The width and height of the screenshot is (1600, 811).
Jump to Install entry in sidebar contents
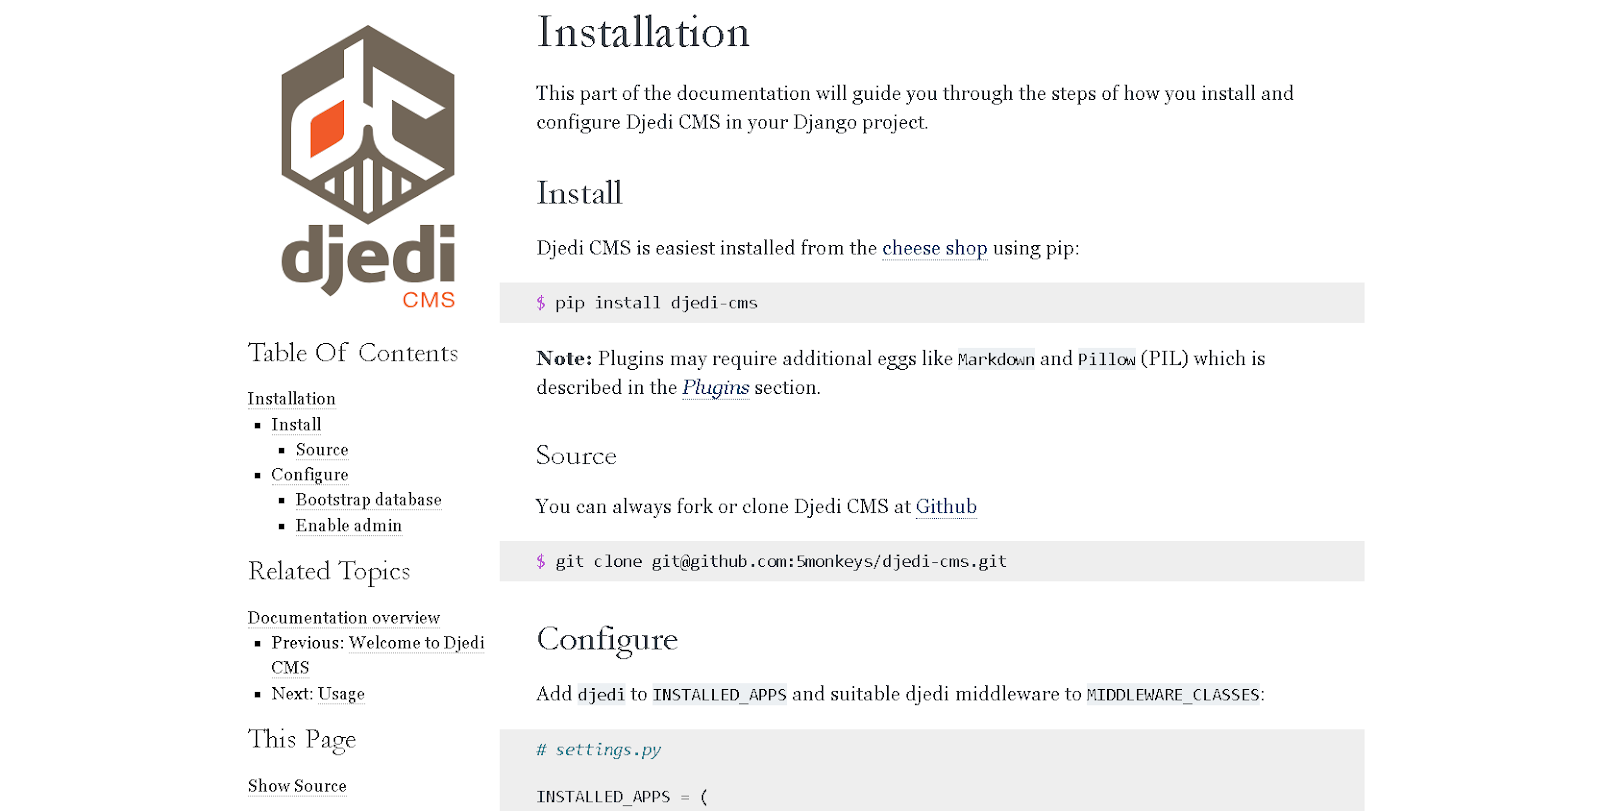pyautogui.click(x=296, y=425)
